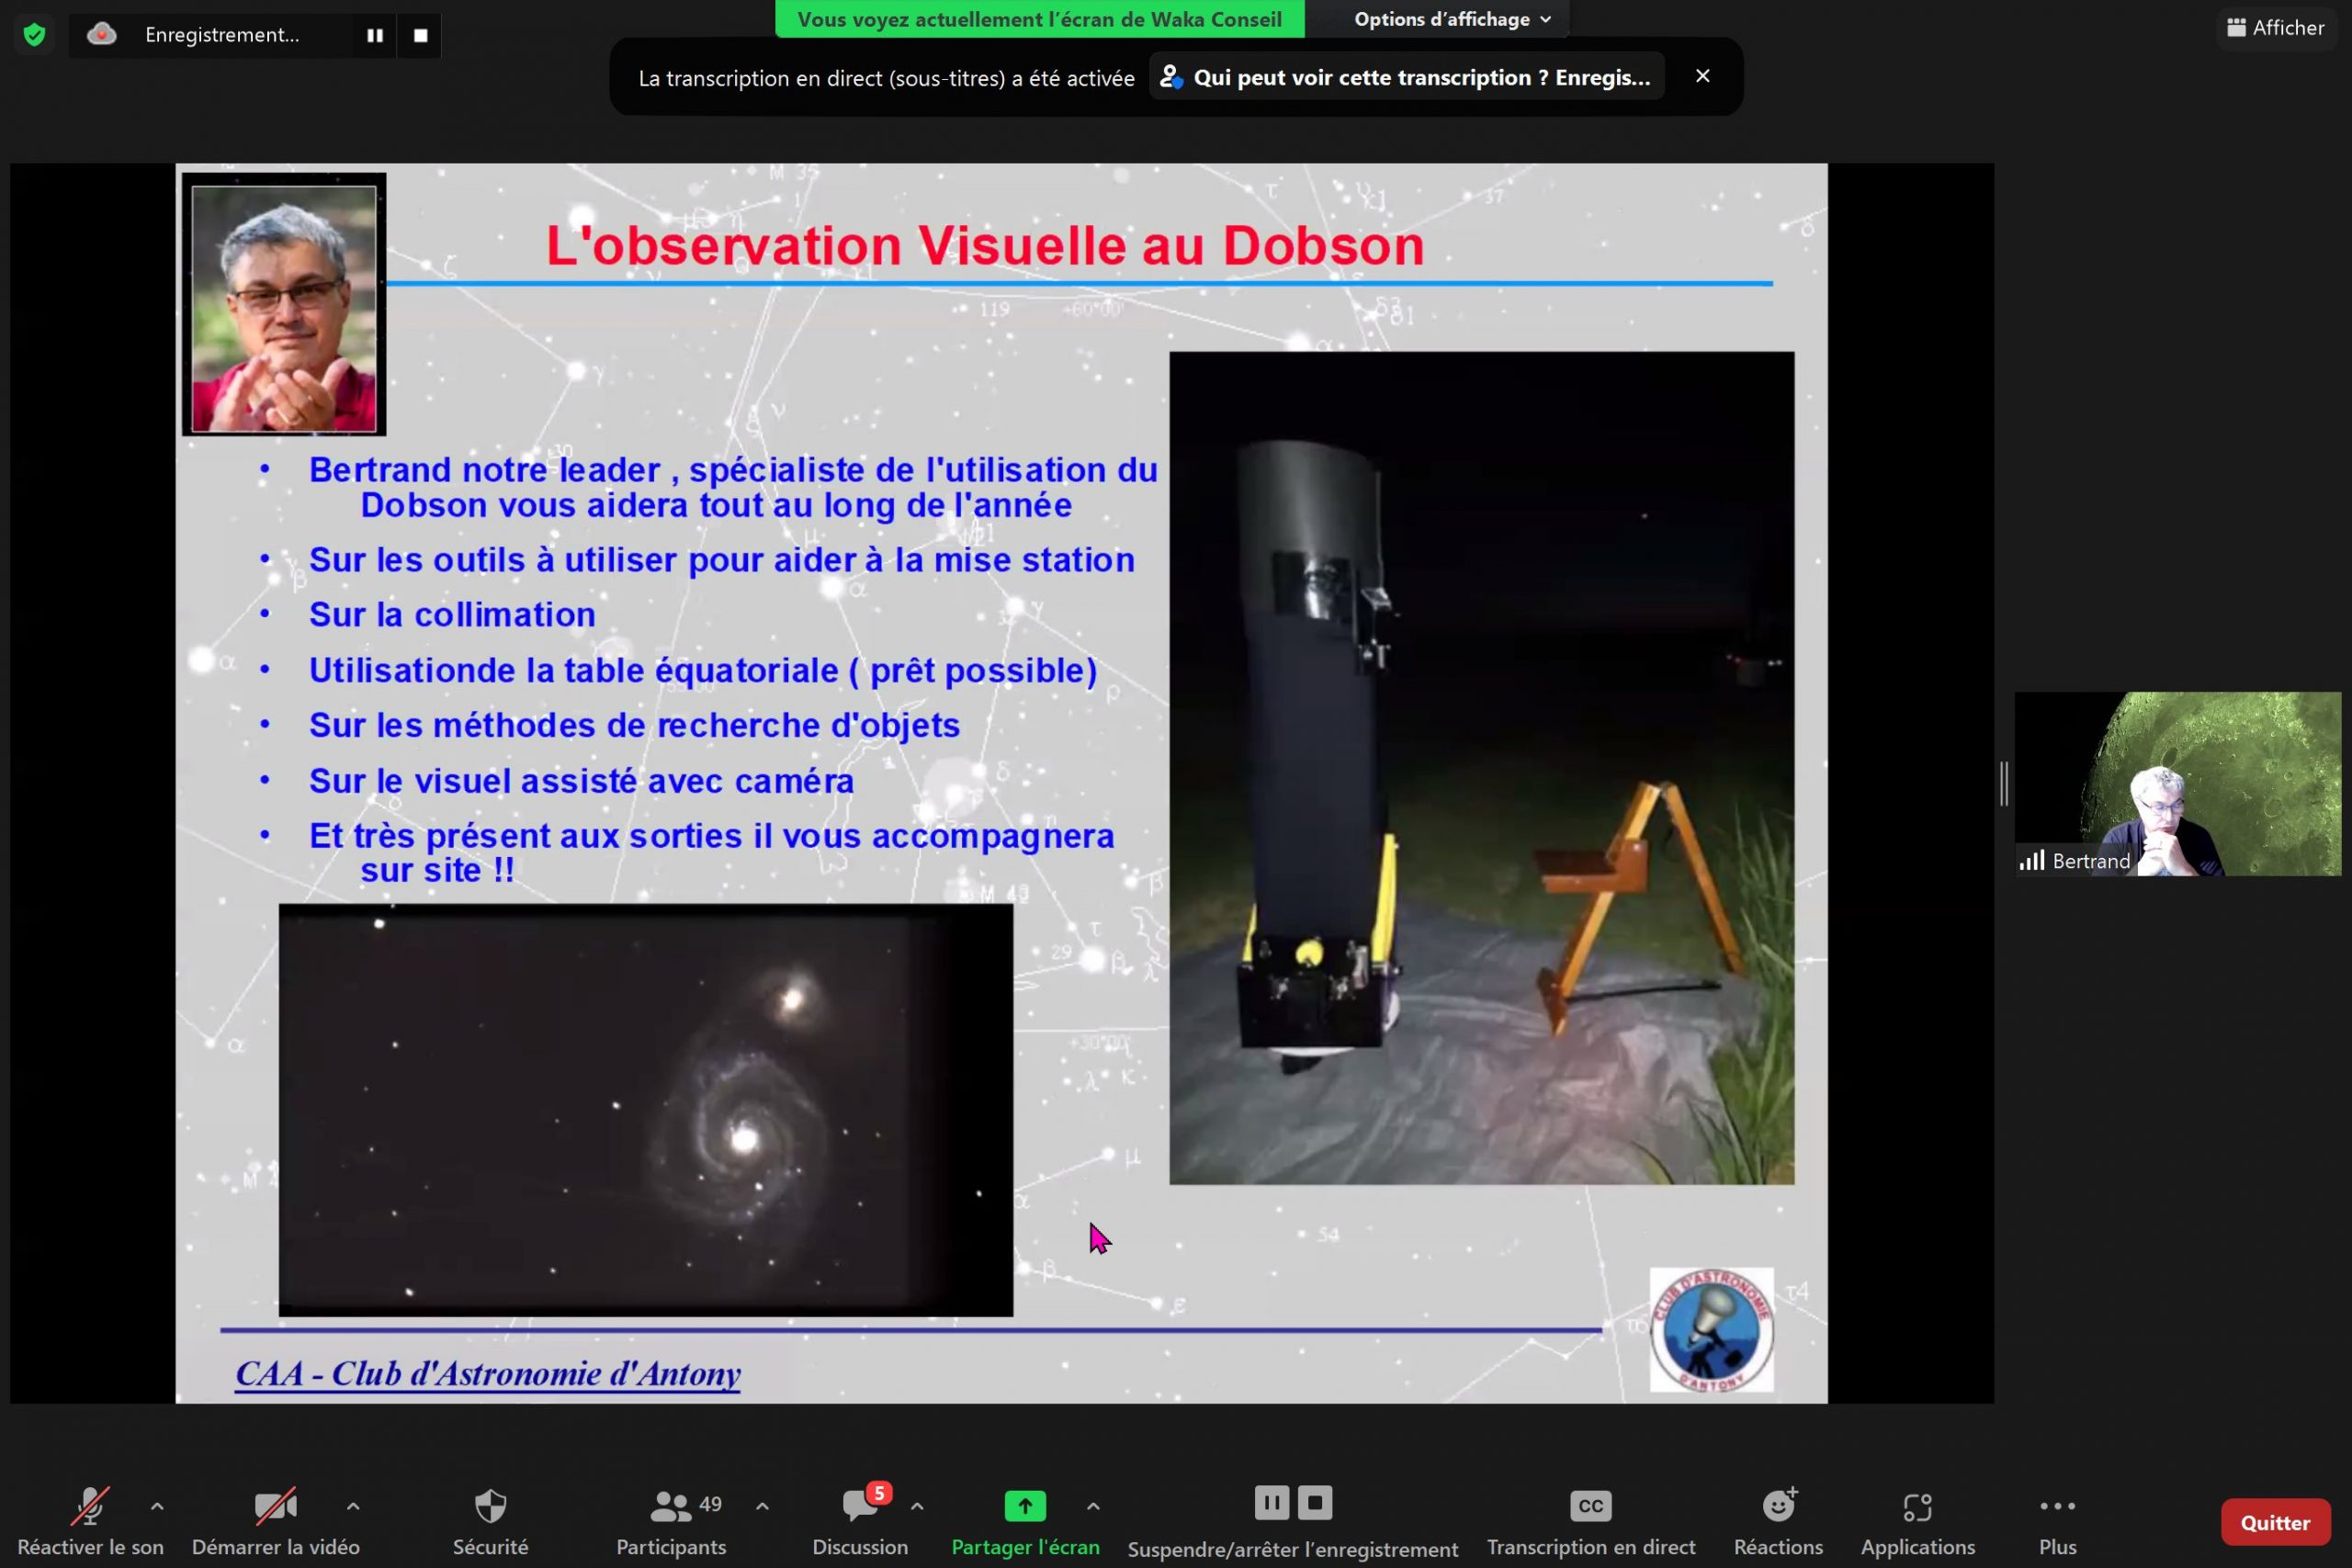Pause recording from top-left indicator
Viewport: 2352px width, 1568px height.
click(x=375, y=35)
